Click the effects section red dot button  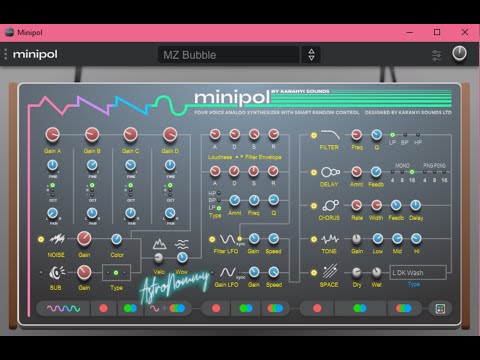tap(317, 308)
